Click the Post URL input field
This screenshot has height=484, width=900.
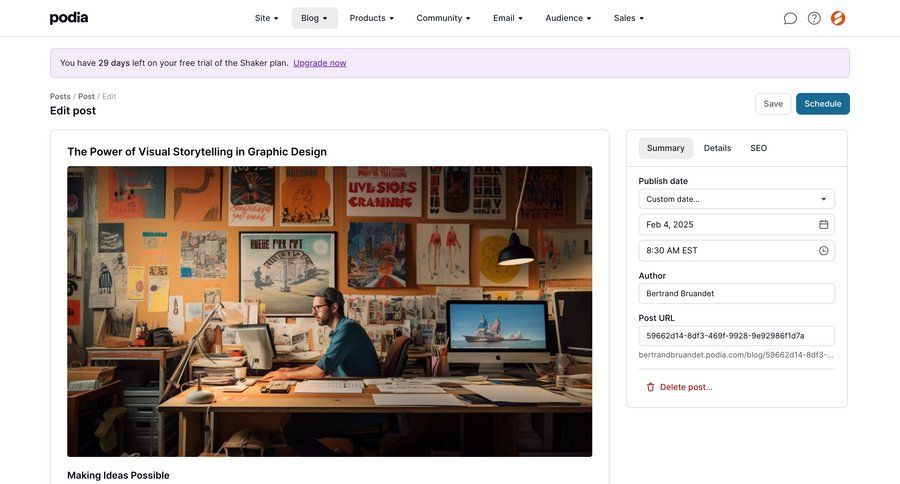pos(736,336)
